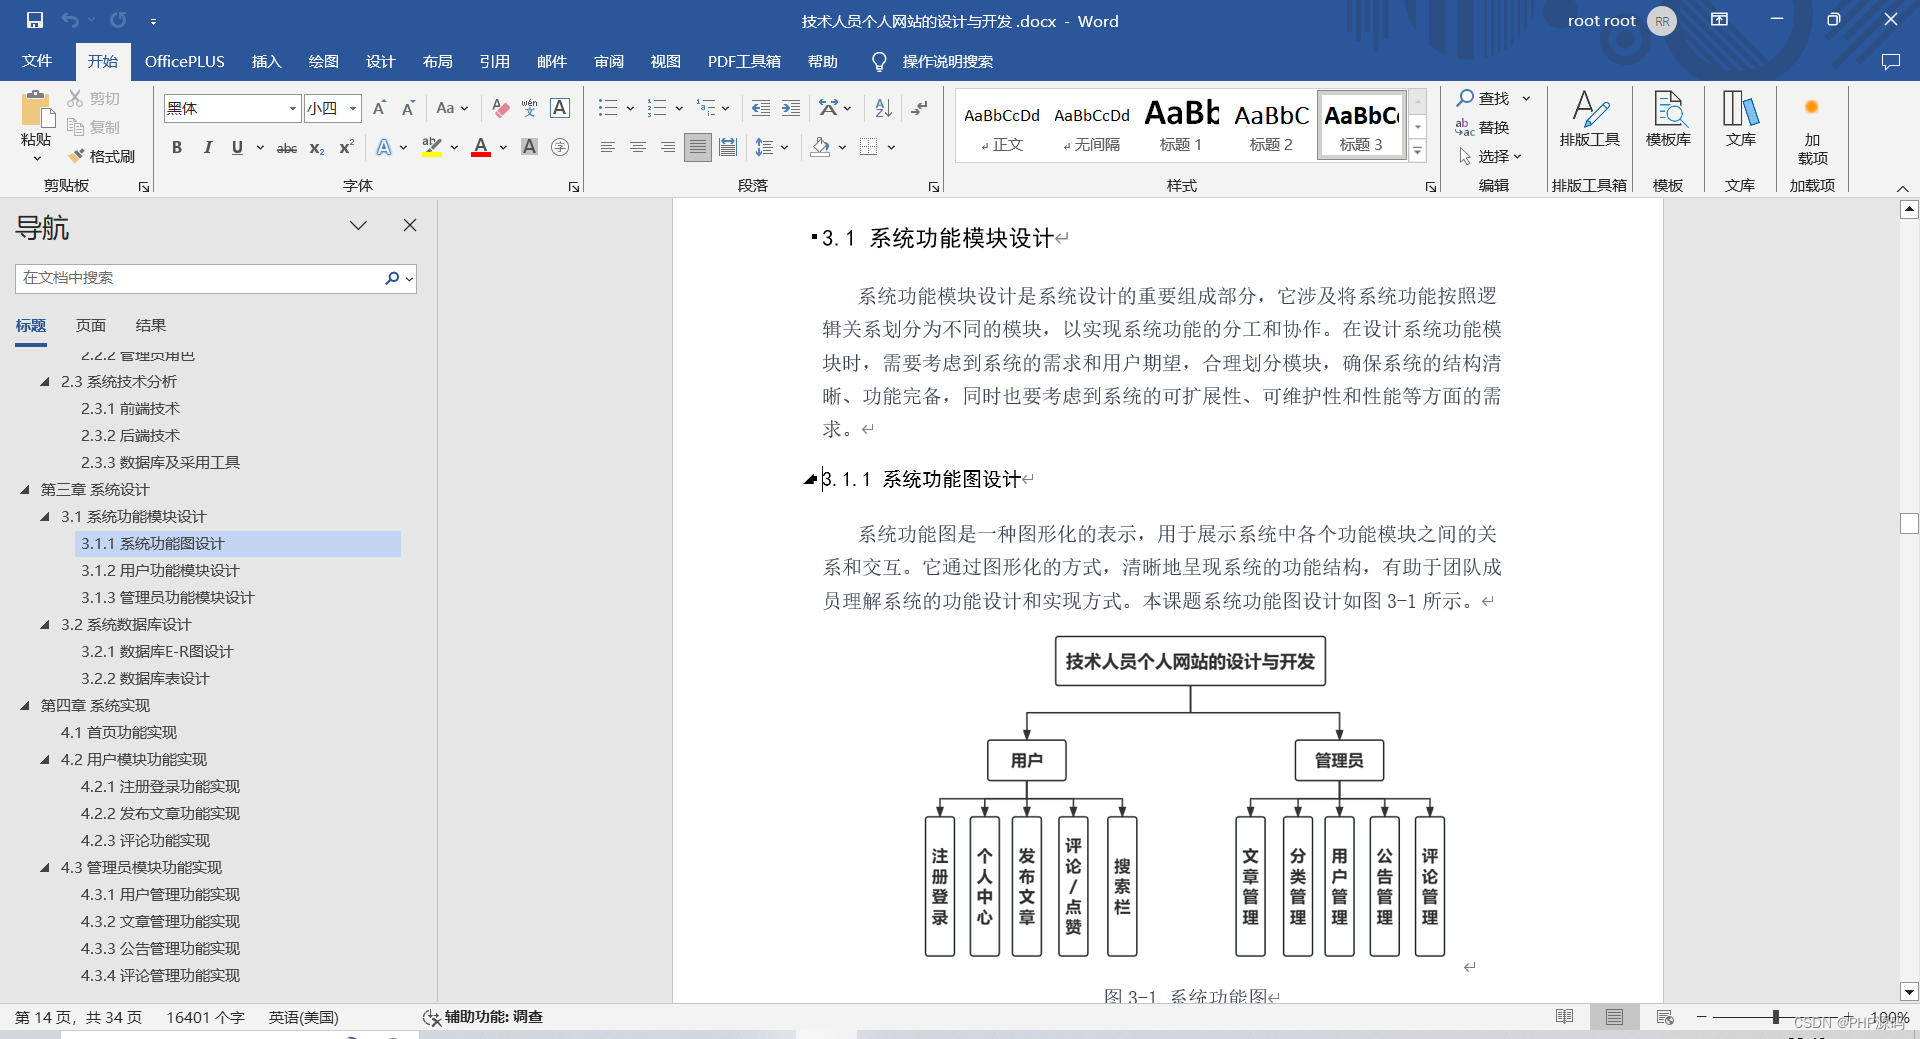This screenshot has height=1039, width=1920.
Task: Click the subscript icon
Action: coord(316,148)
